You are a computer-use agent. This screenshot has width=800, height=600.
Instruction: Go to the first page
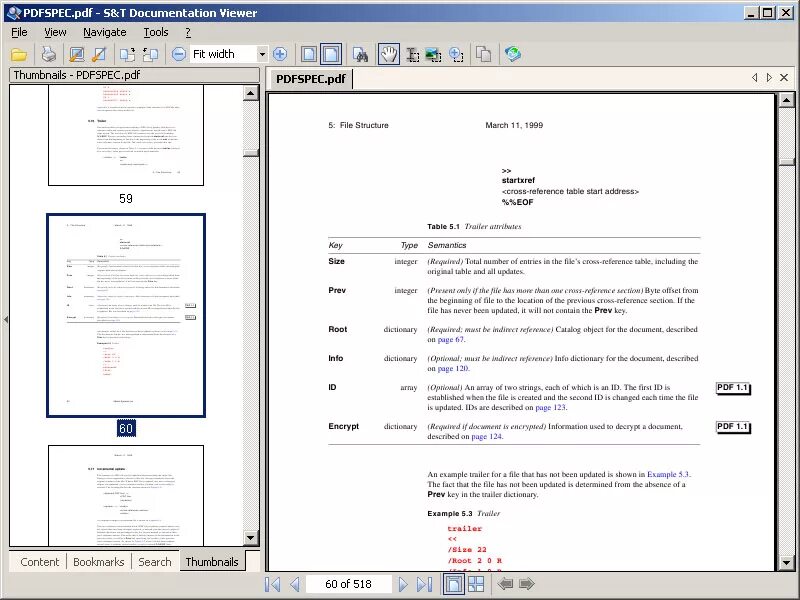[x=272, y=584]
